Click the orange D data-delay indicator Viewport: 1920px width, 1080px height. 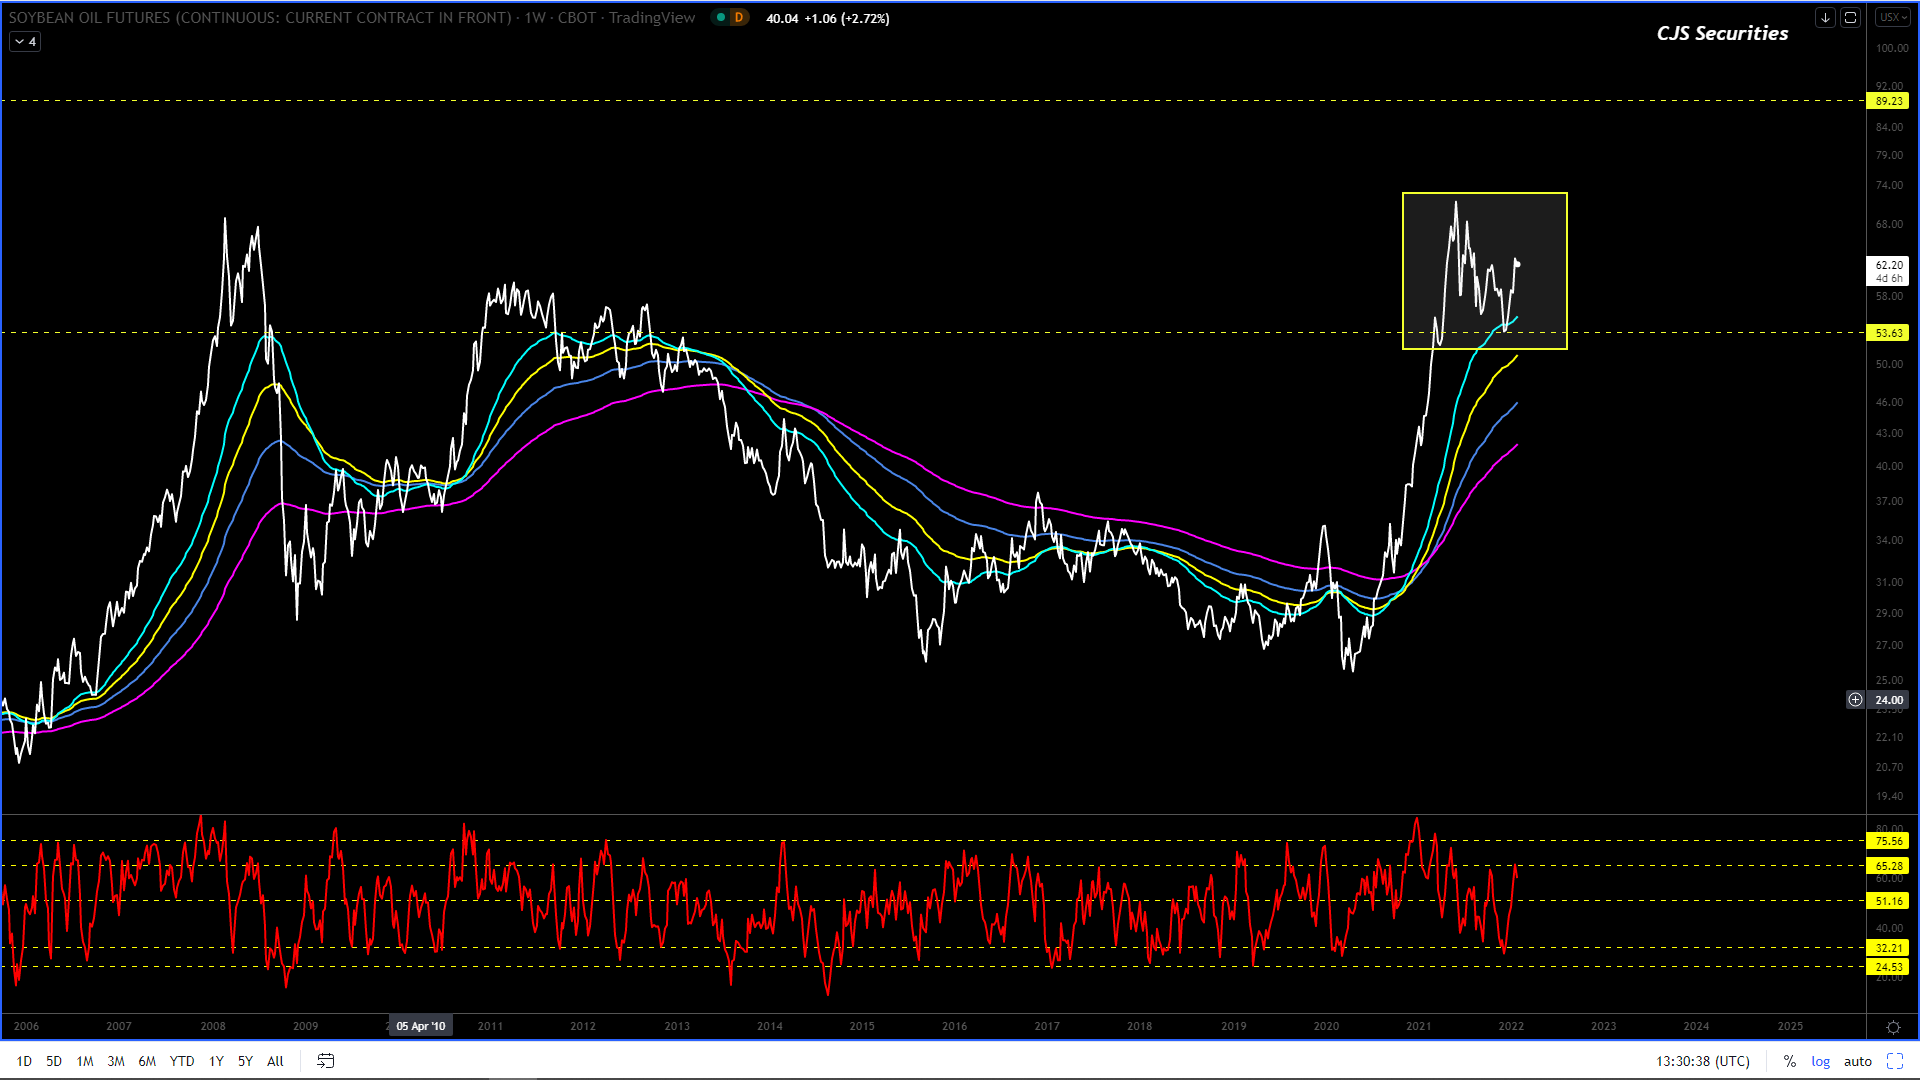(x=739, y=17)
